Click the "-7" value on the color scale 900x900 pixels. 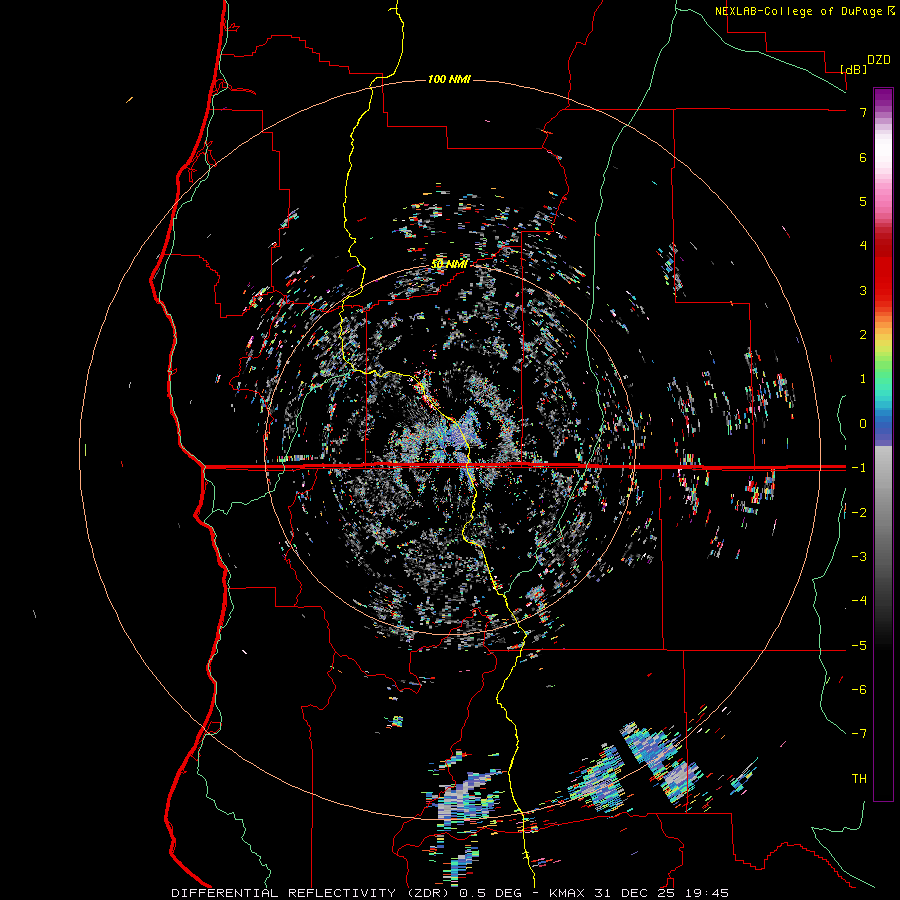click(x=859, y=734)
